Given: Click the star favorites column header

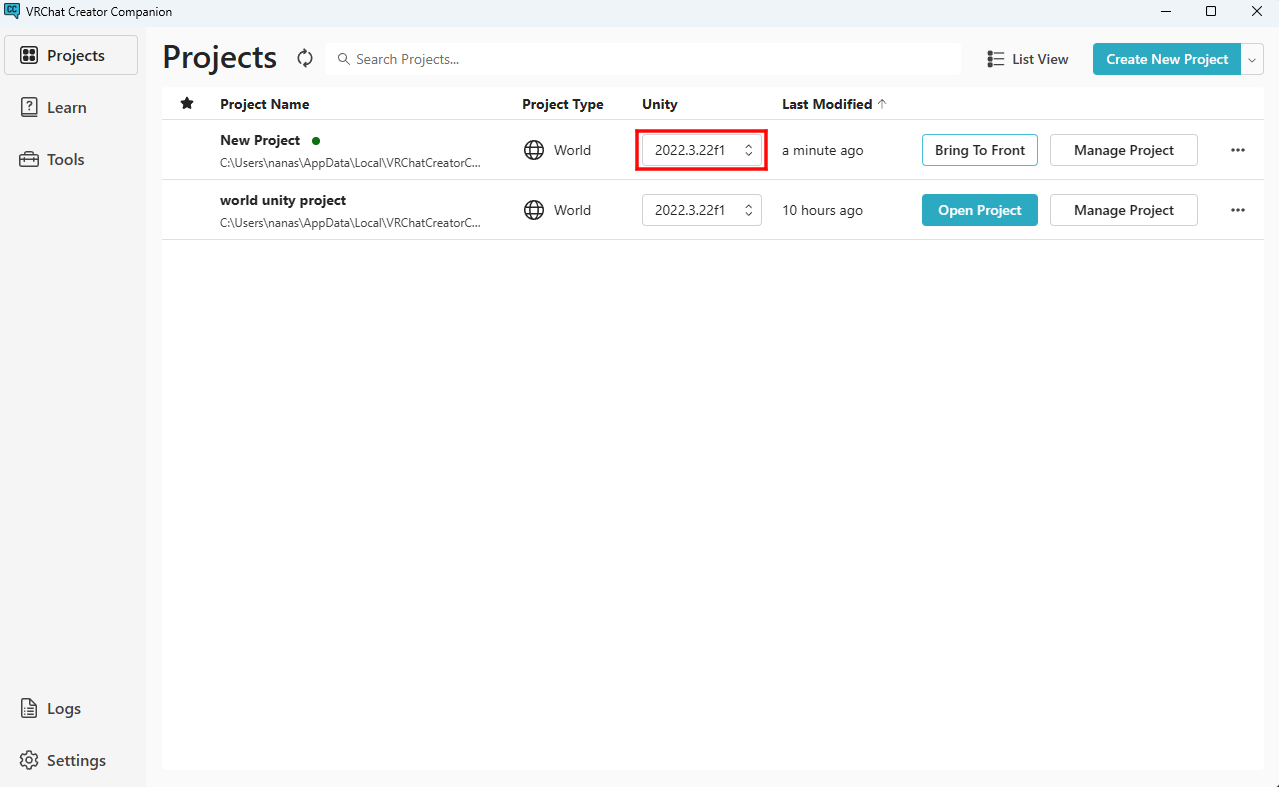Looking at the screenshot, I should (x=187, y=104).
